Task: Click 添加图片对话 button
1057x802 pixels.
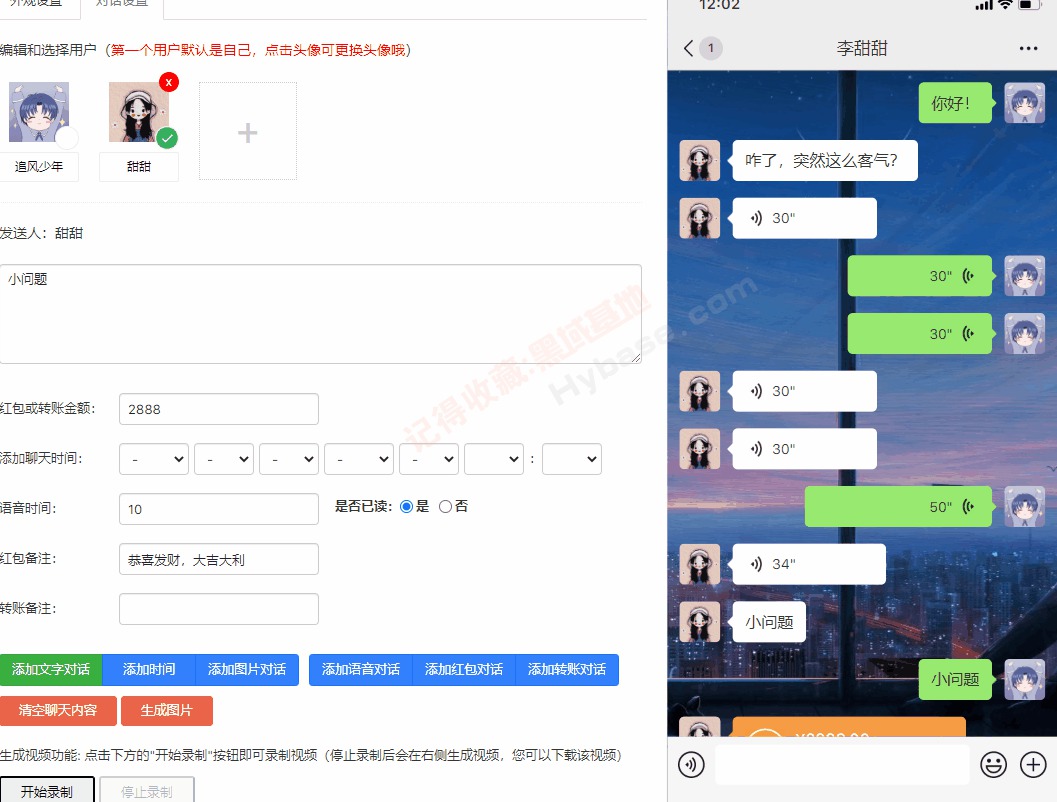Action: tap(247, 670)
